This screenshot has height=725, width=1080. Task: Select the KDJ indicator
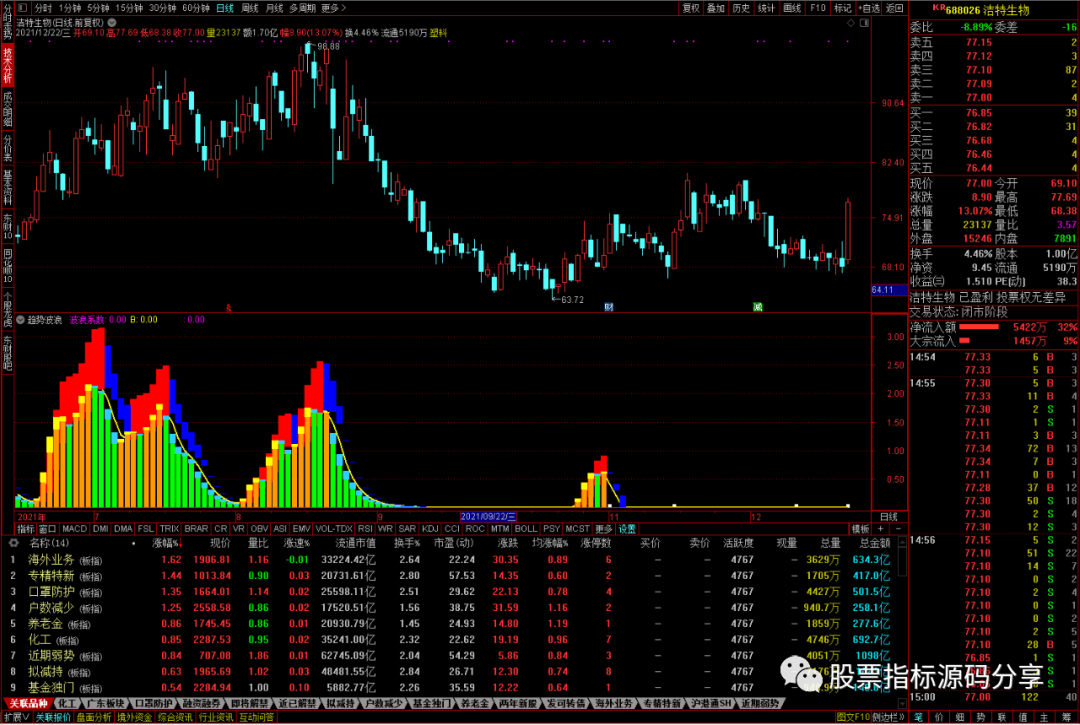click(430, 529)
